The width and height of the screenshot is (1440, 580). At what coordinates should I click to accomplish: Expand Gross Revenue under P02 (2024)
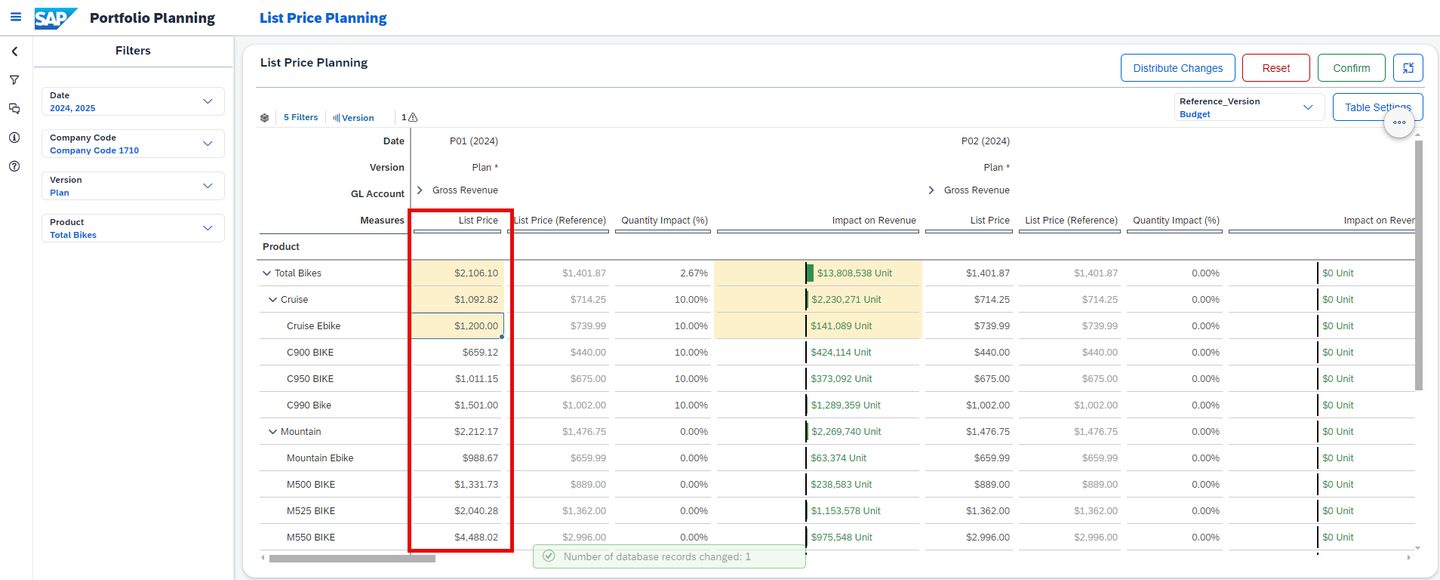point(932,190)
